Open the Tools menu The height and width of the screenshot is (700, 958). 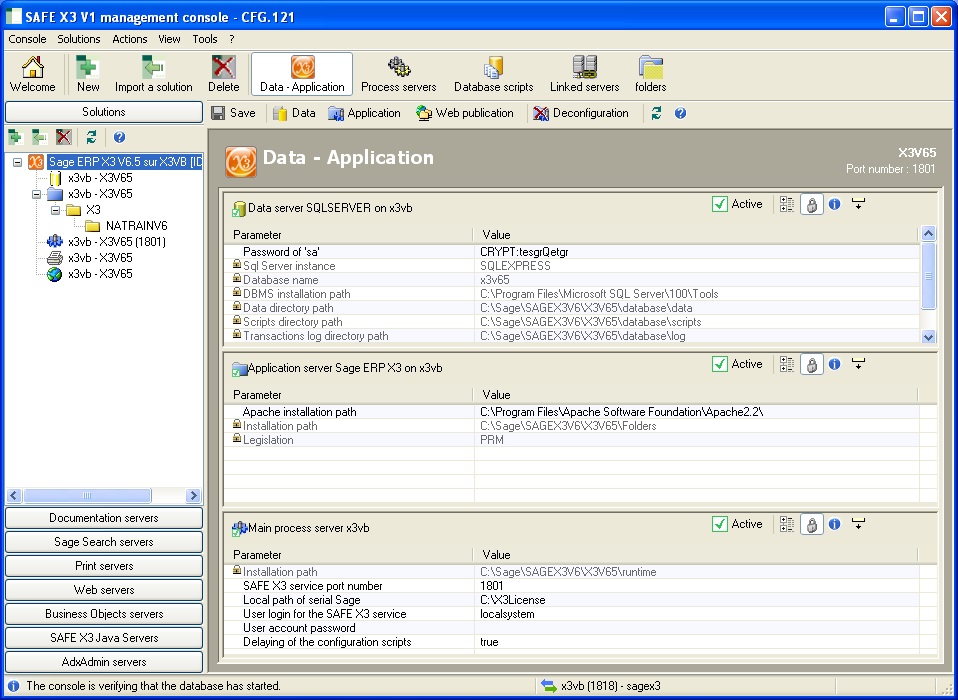coord(205,39)
